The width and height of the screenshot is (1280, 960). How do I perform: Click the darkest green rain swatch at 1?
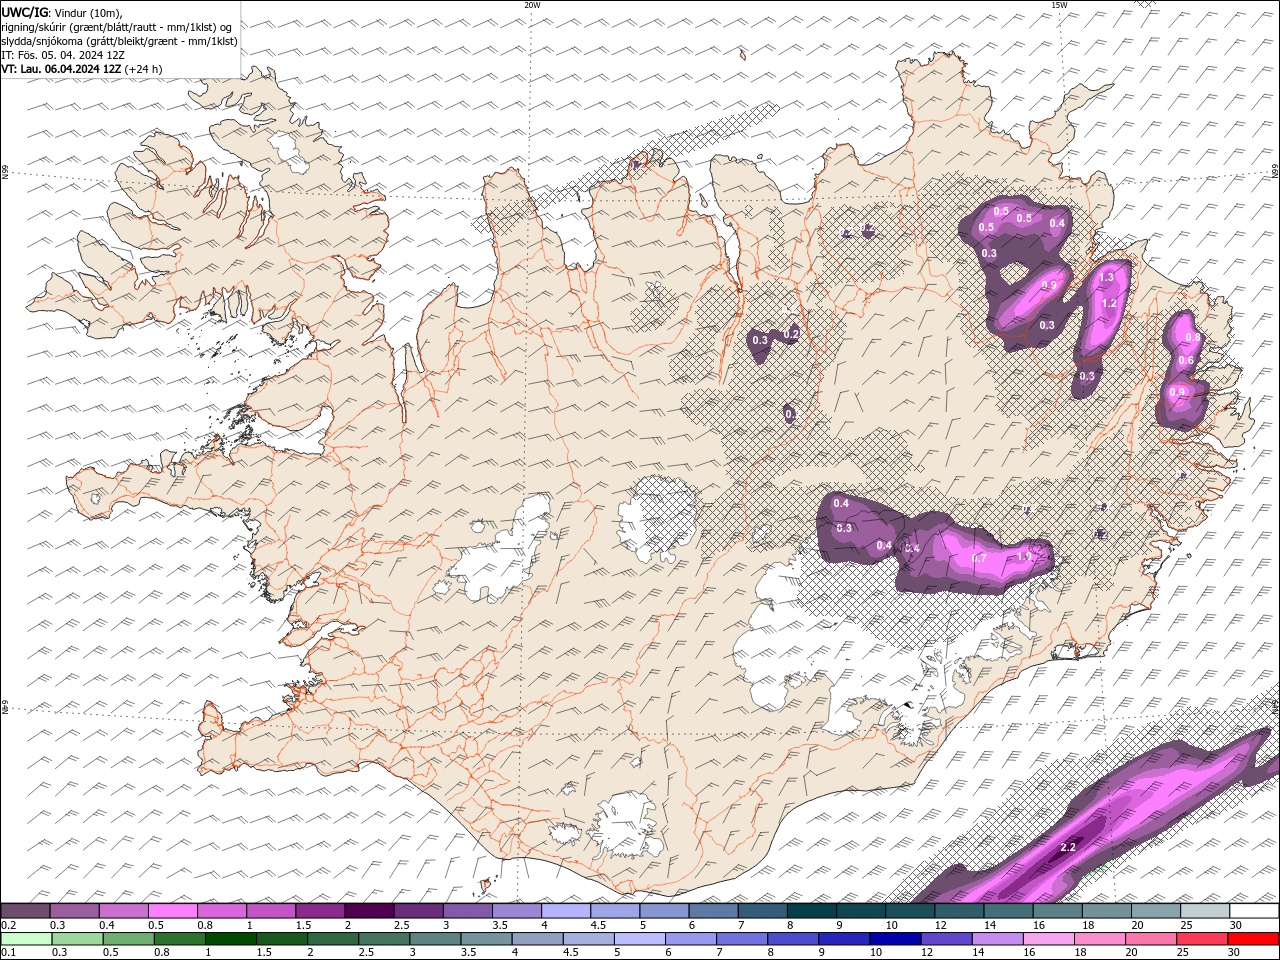pos(231,939)
